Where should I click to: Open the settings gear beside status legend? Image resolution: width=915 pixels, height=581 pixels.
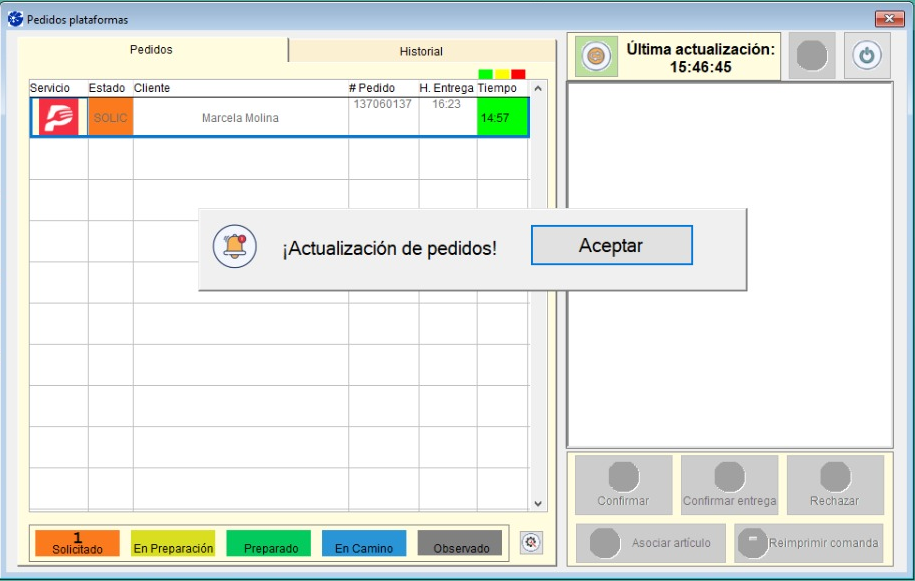(x=531, y=542)
